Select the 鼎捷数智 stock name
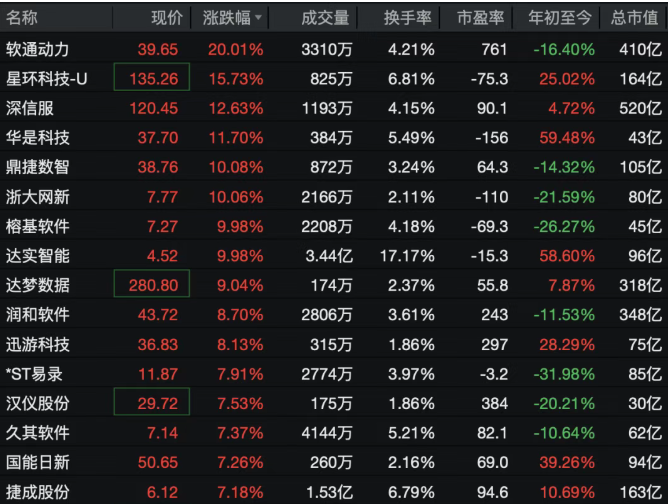Screen dimensions: 668x504 pyautogui.click(x=37, y=167)
